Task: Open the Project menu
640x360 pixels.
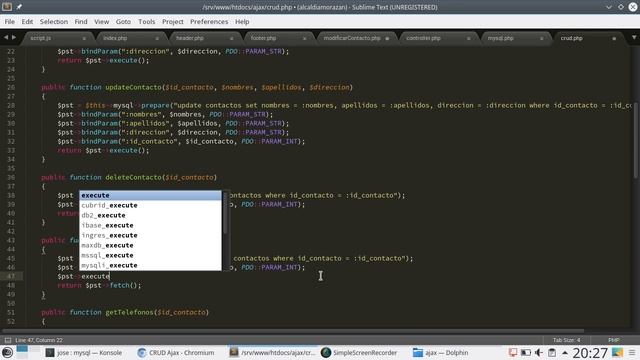Action: [x=173, y=22]
